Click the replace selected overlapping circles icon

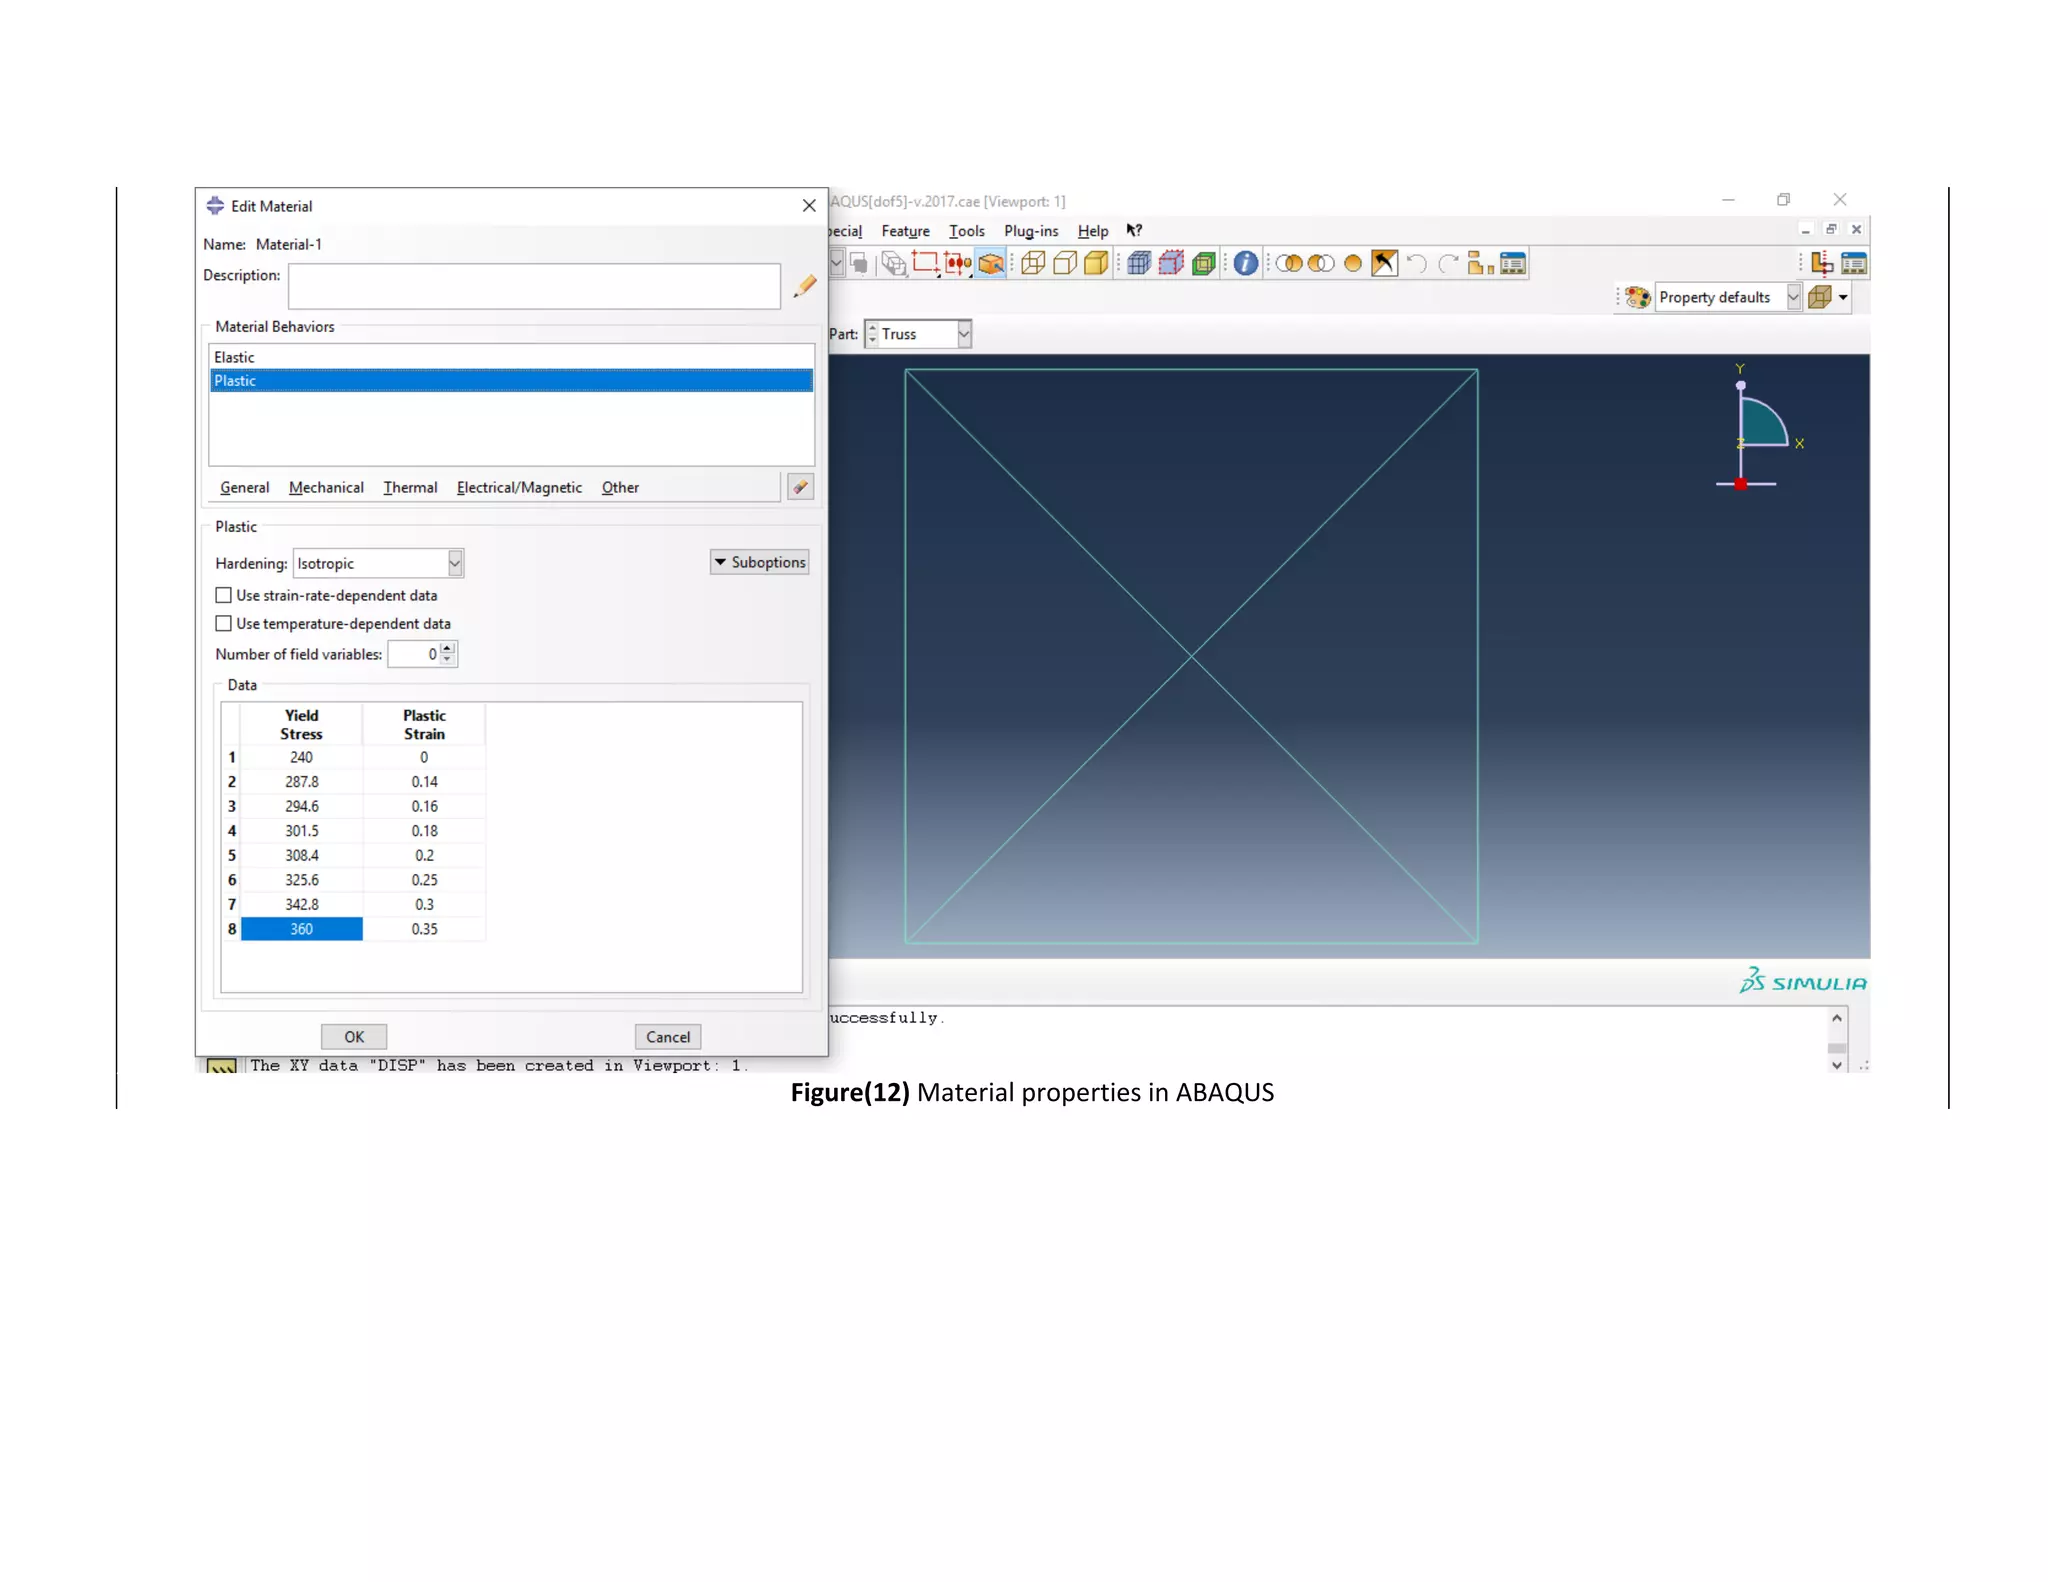coord(1289,263)
